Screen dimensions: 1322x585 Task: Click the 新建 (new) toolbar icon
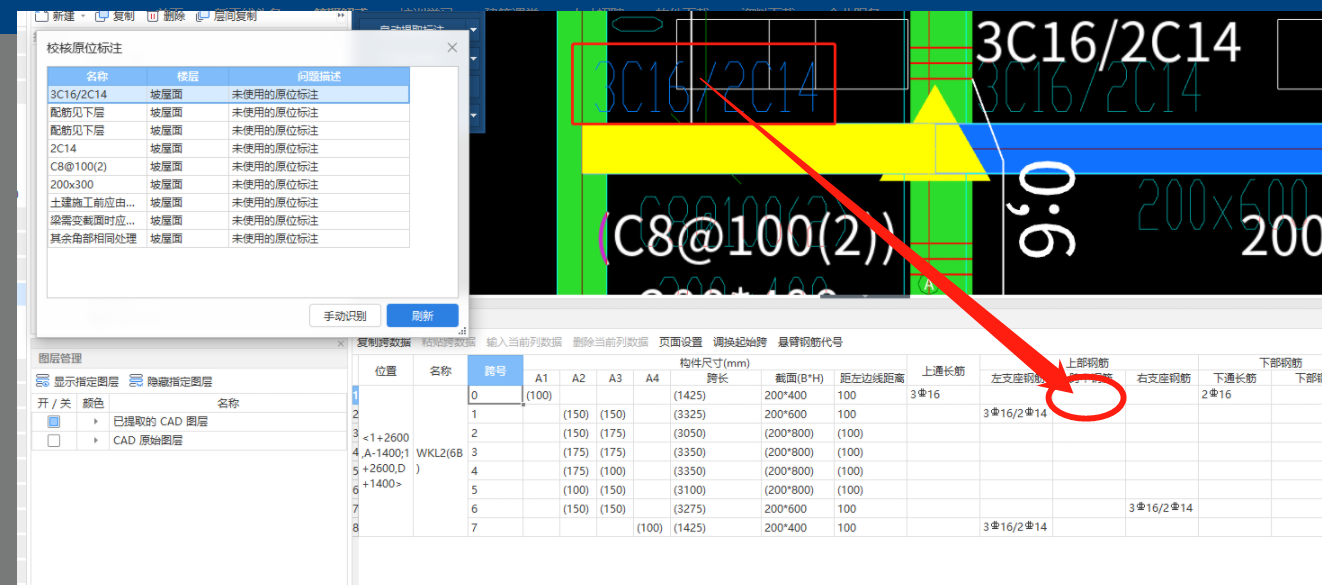coord(42,16)
